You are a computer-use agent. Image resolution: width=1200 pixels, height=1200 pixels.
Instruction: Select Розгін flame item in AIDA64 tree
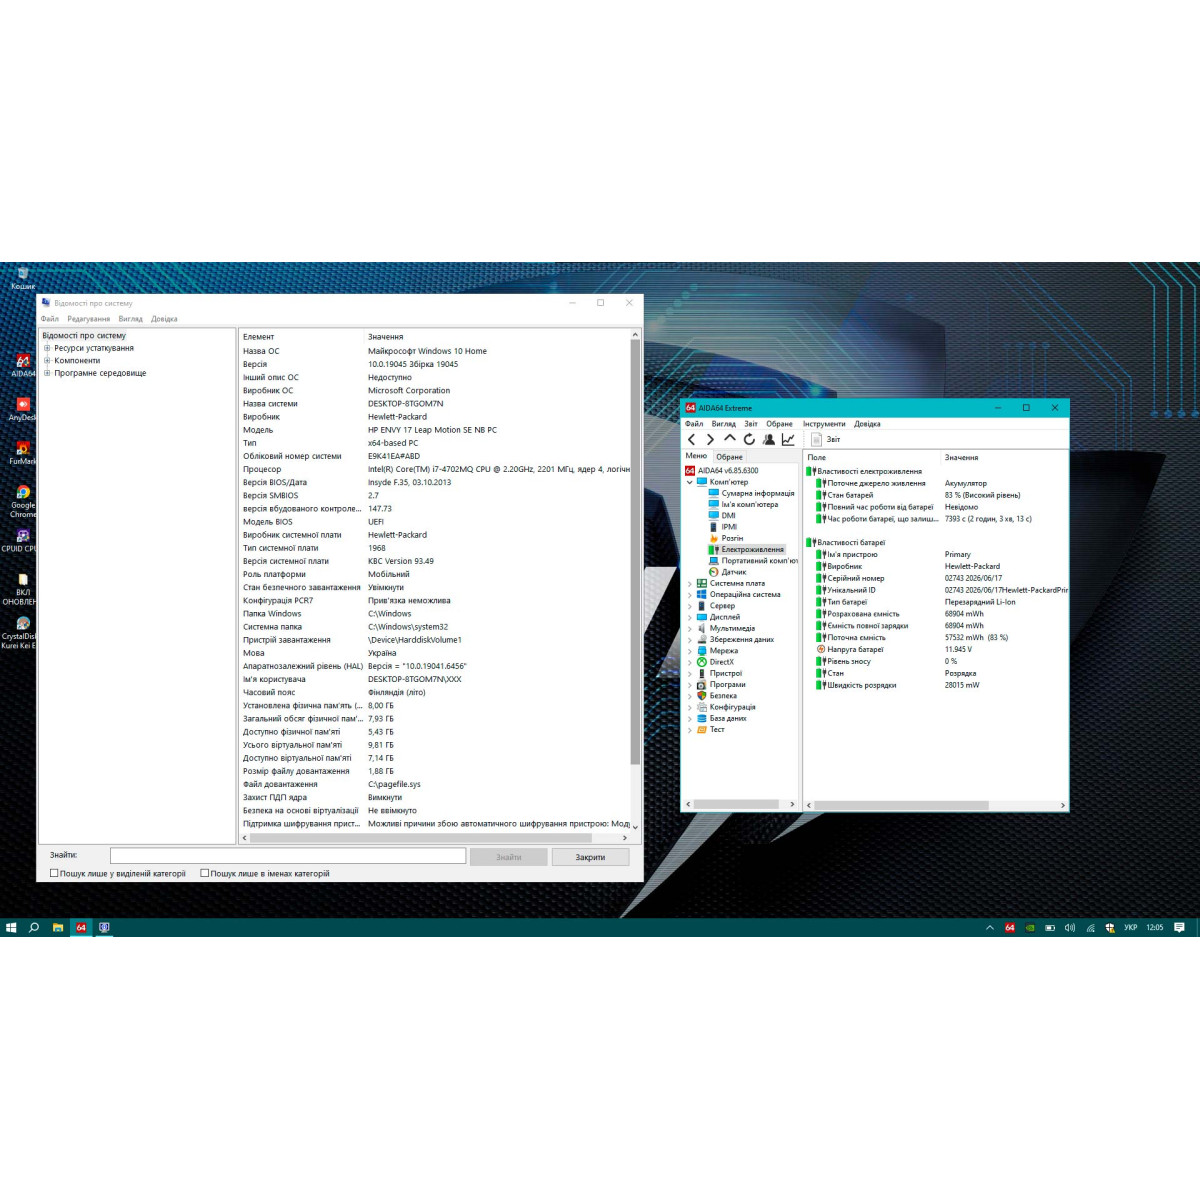point(726,538)
